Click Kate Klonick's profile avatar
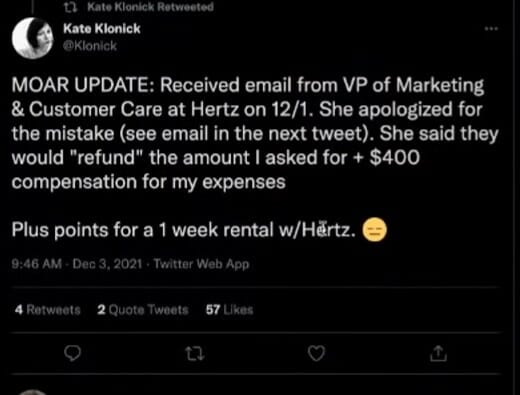Screen dimensions: 520x395 click(x=33, y=38)
